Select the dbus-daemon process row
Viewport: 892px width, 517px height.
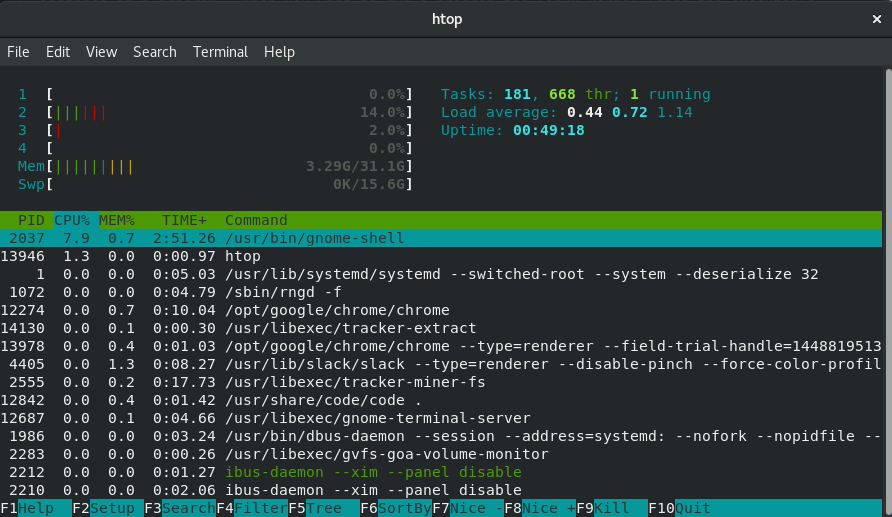coord(441,436)
